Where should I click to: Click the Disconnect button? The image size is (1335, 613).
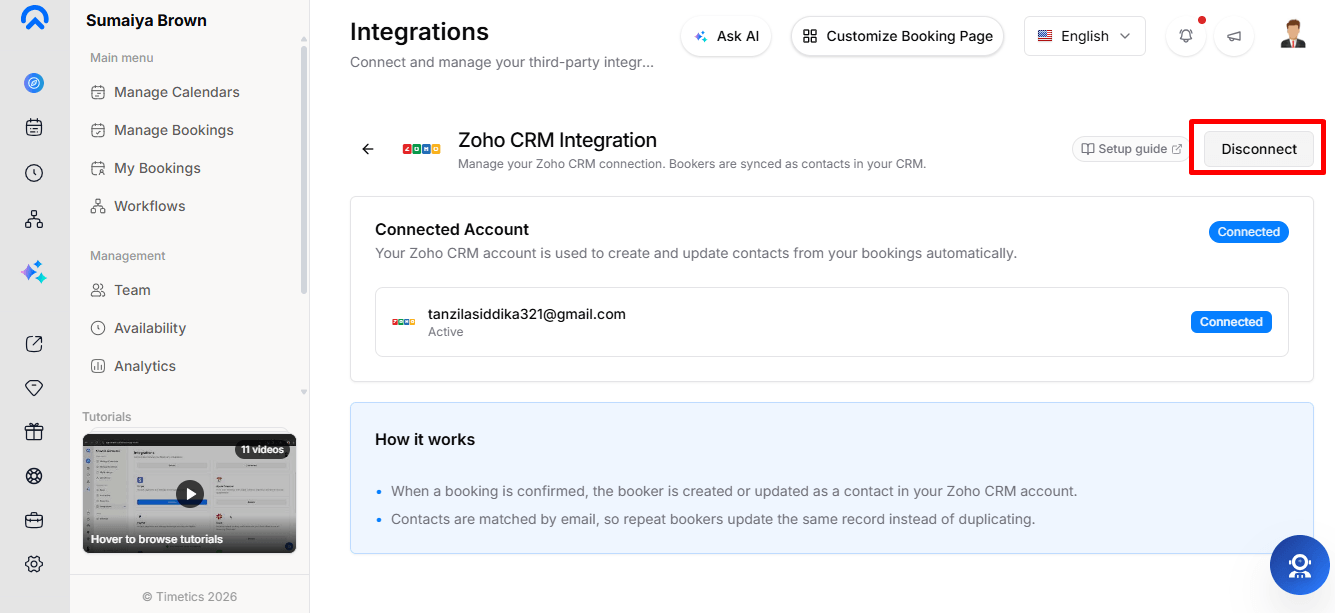(x=1259, y=149)
